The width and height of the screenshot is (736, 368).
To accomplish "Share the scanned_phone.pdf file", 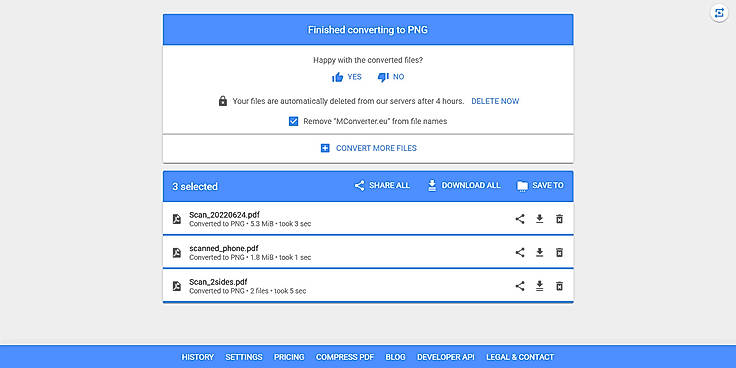I will (520, 253).
